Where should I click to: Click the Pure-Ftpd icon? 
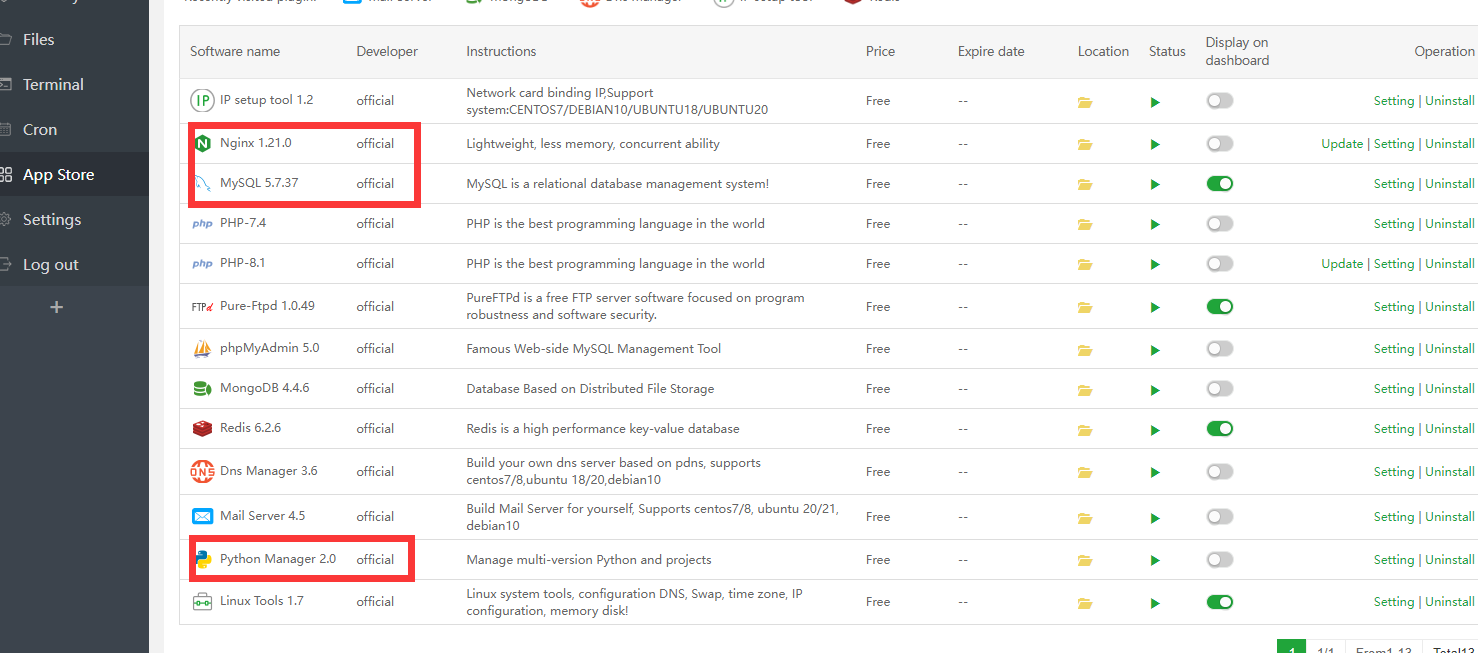tap(202, 306)
